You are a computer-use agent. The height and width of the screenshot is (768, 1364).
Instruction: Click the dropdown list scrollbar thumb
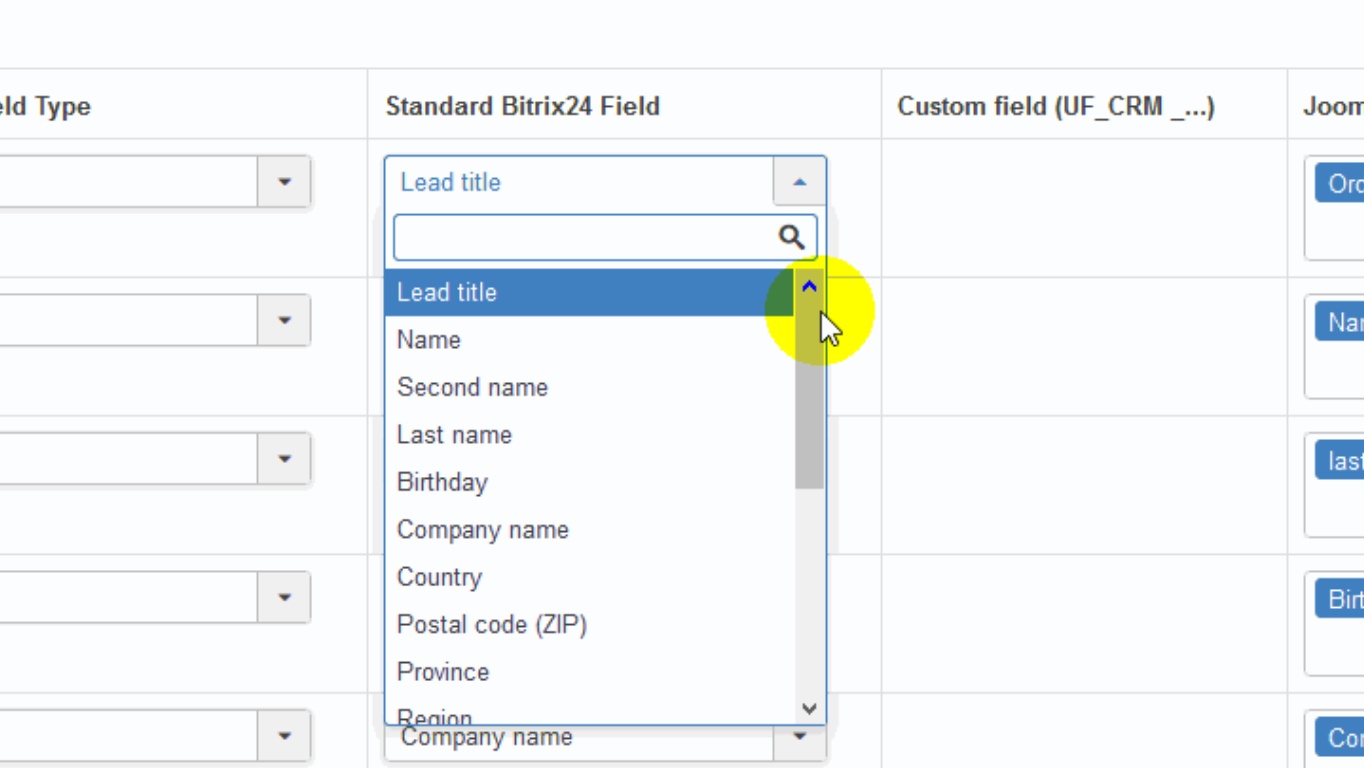point(809,400)
